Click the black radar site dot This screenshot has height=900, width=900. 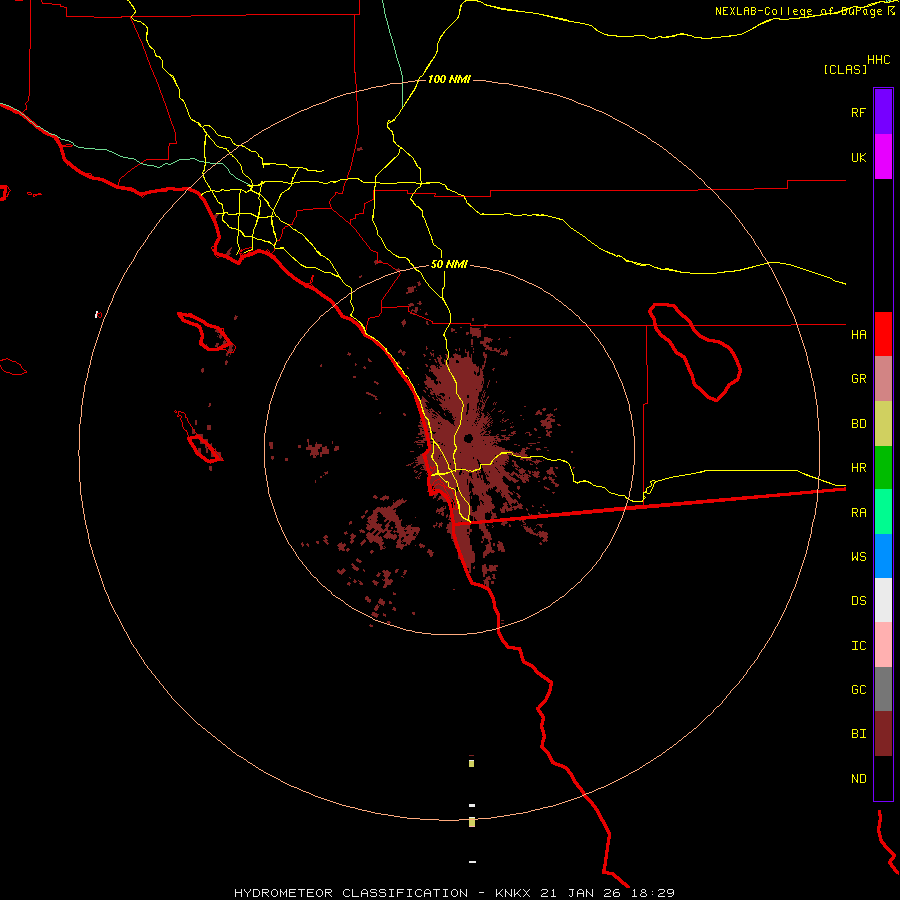[x=468, y=439]
